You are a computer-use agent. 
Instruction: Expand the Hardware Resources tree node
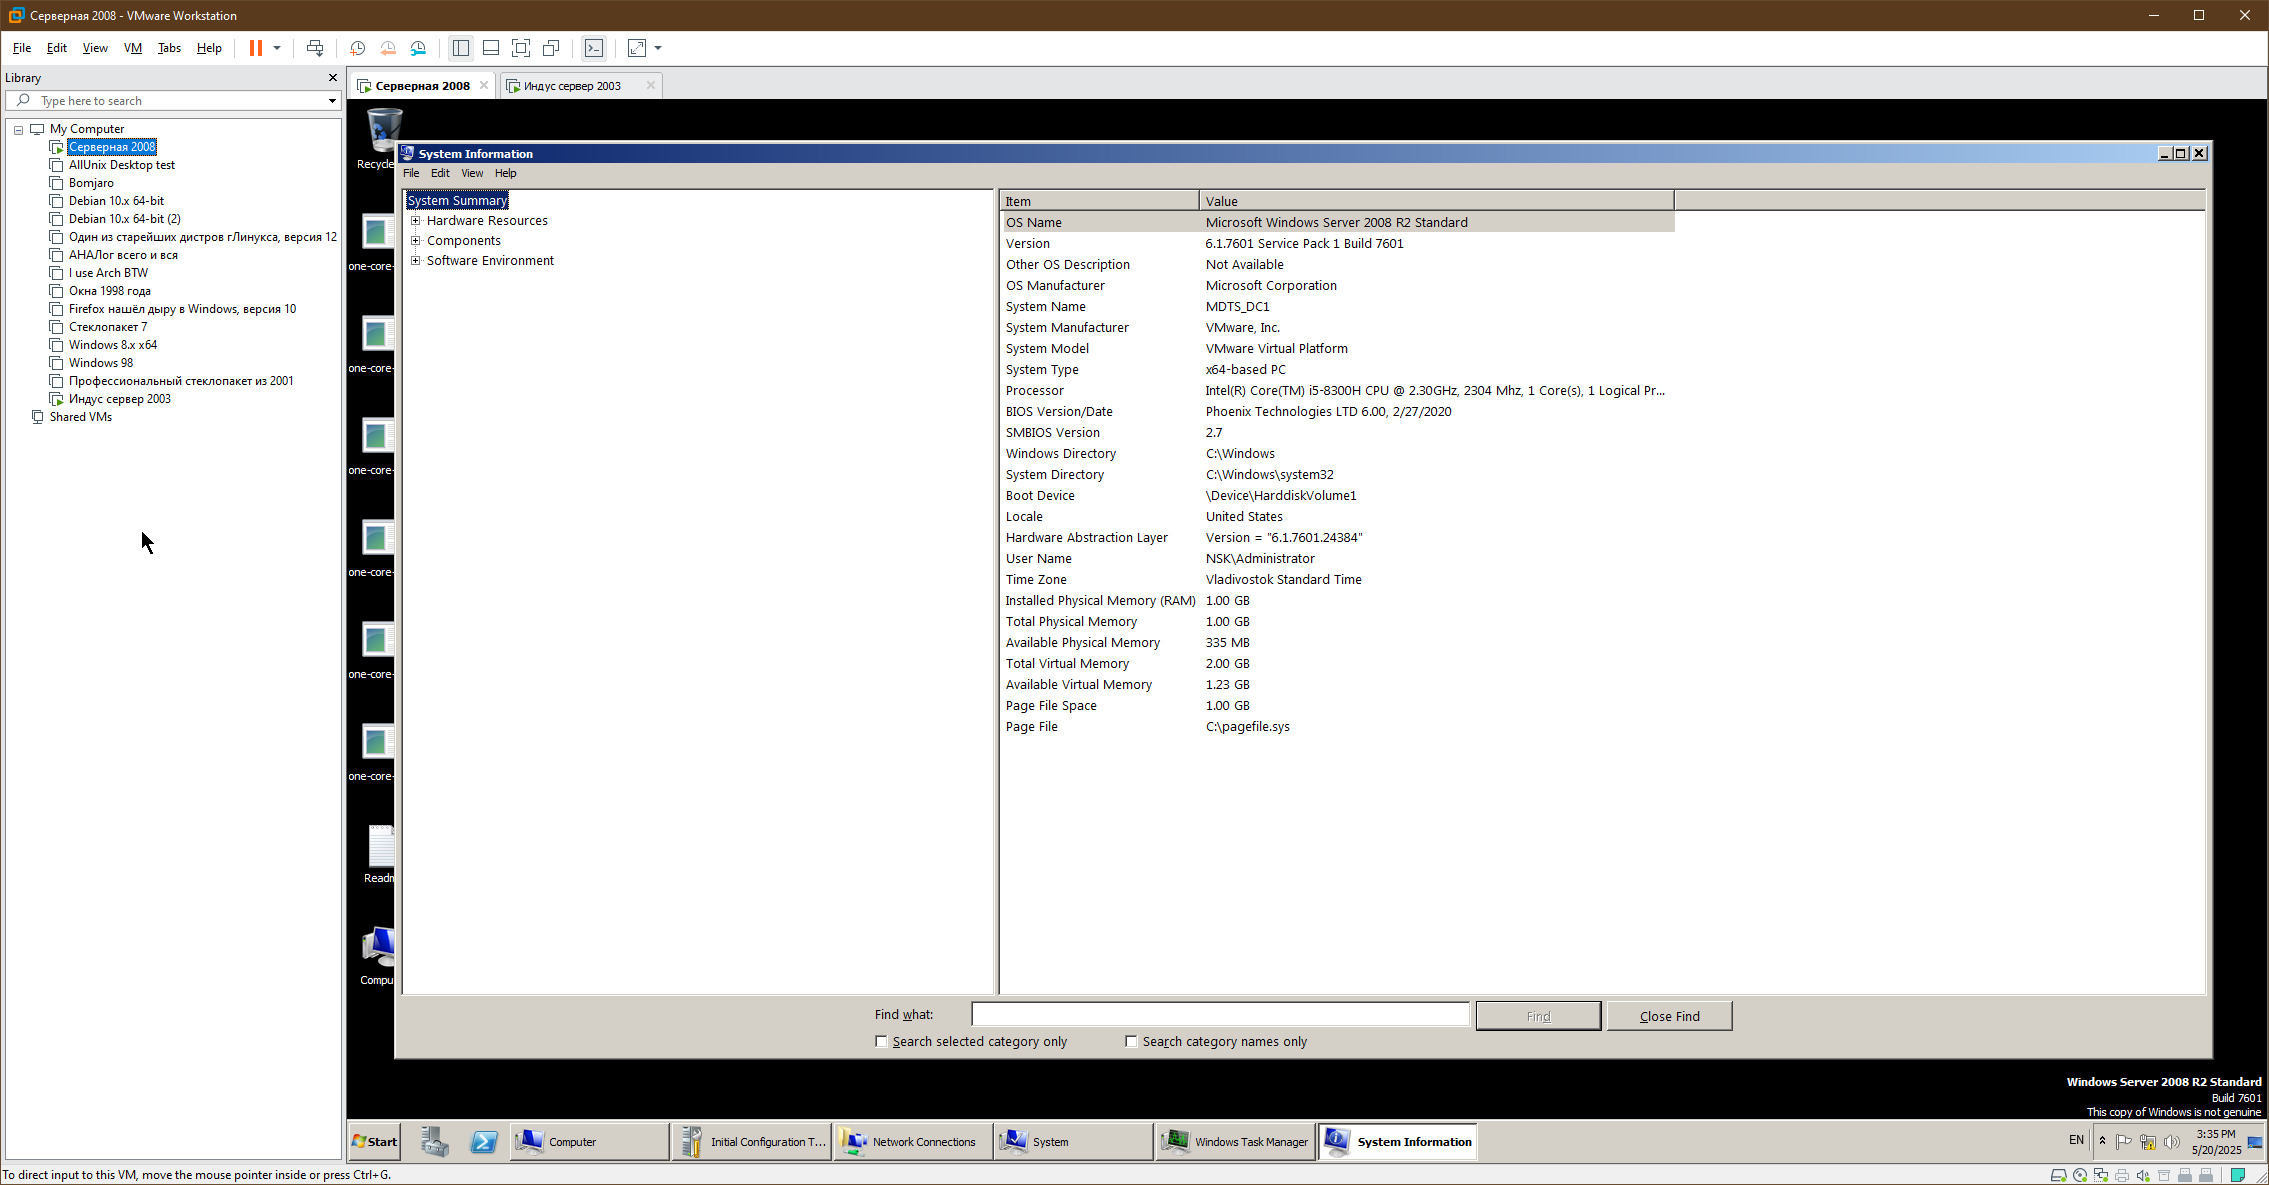(416, 221)
